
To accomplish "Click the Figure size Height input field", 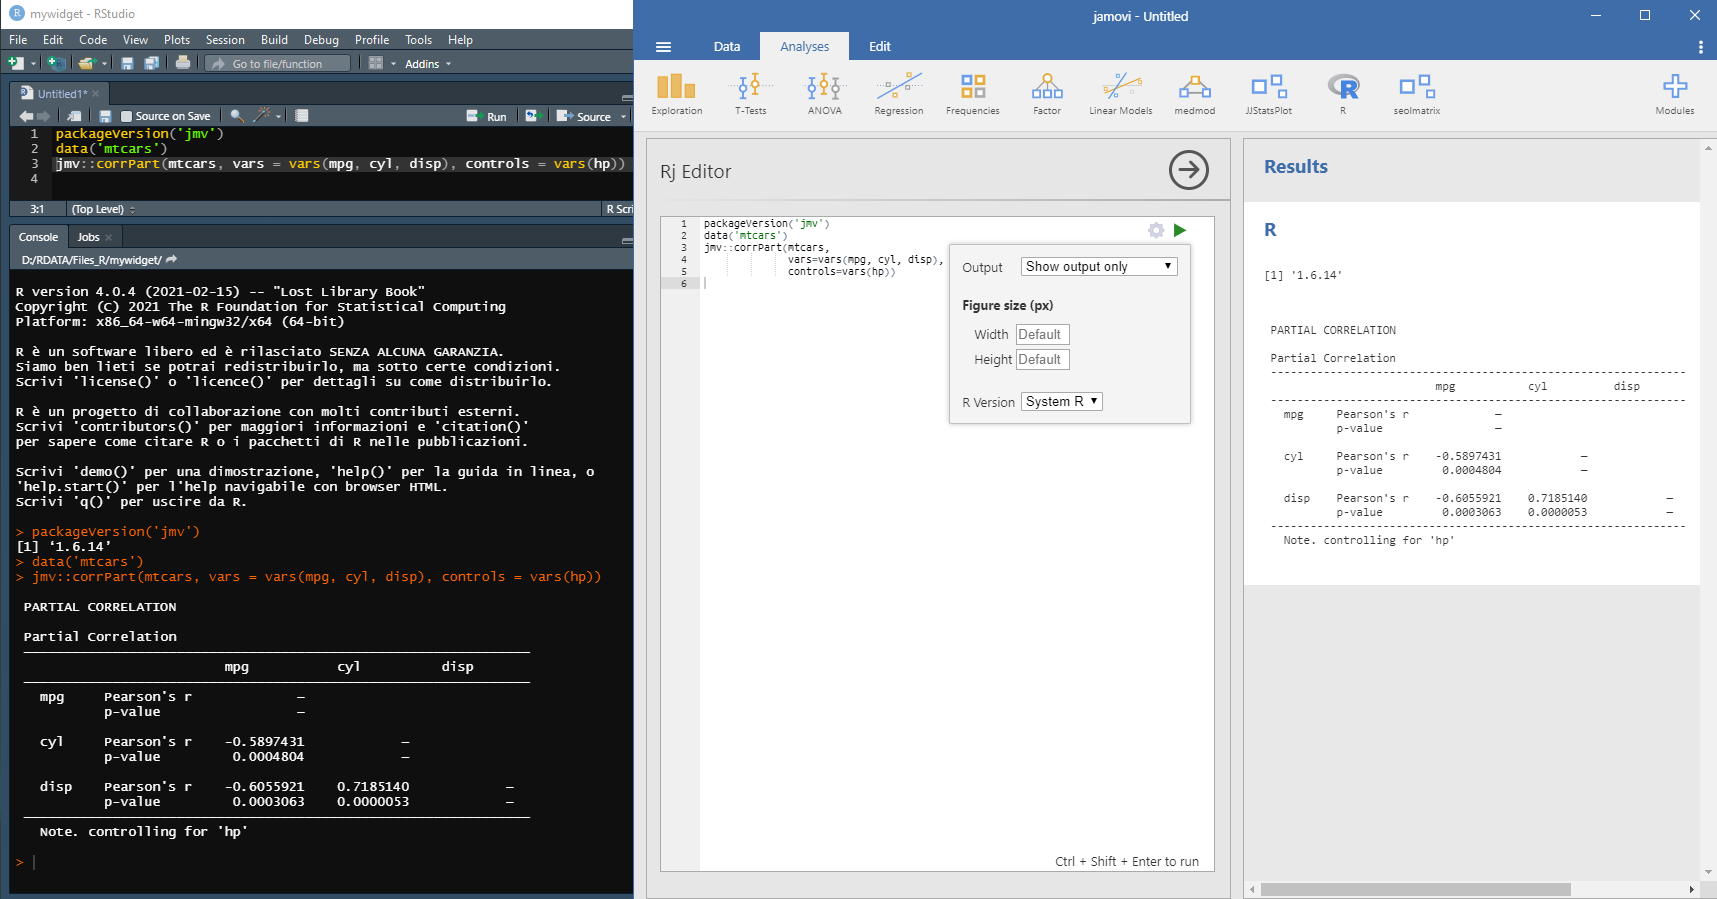I will [1043, 359].
